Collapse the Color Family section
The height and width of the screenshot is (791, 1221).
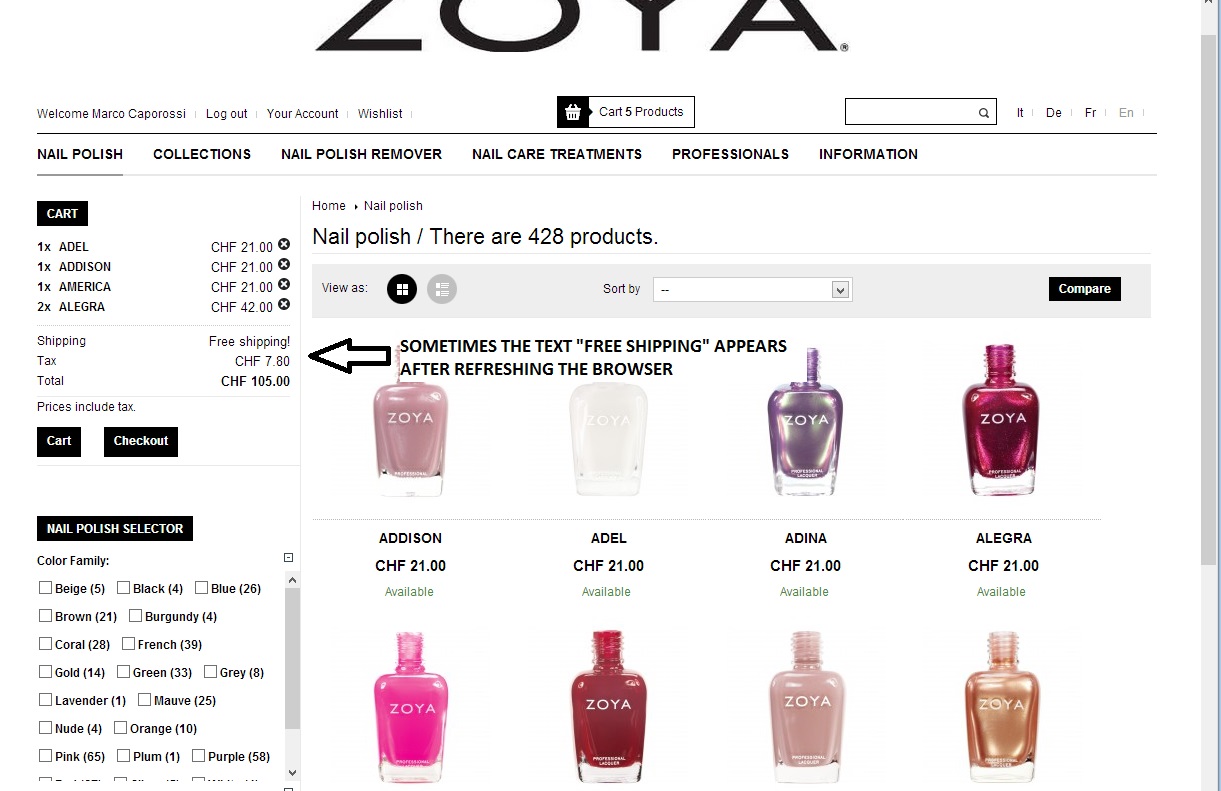288,559
